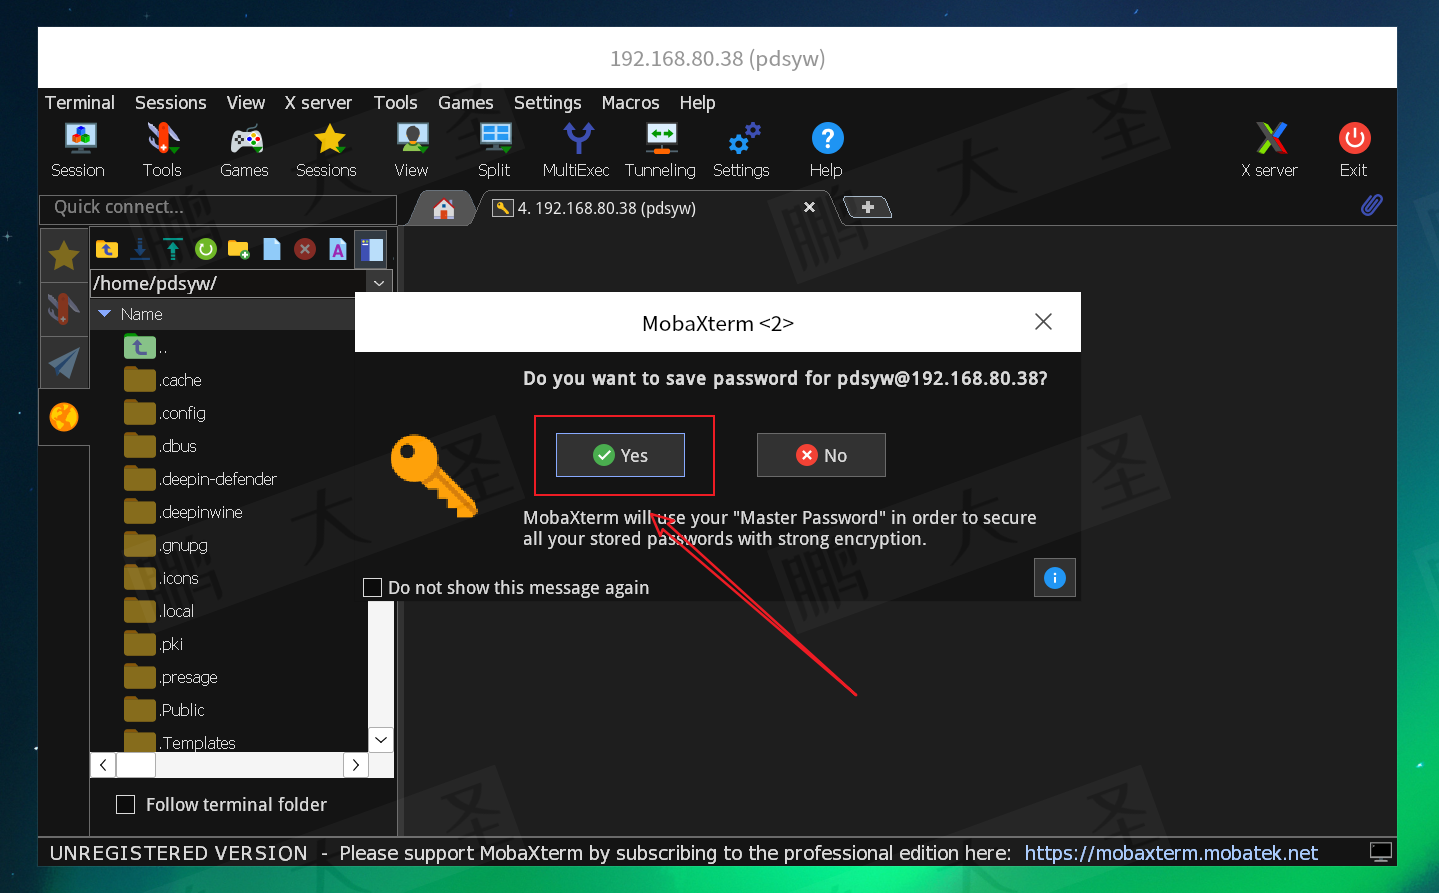Select the .gnupg folder
The width and height of the screenshot is (1439, 893).
tap(166, 545)
